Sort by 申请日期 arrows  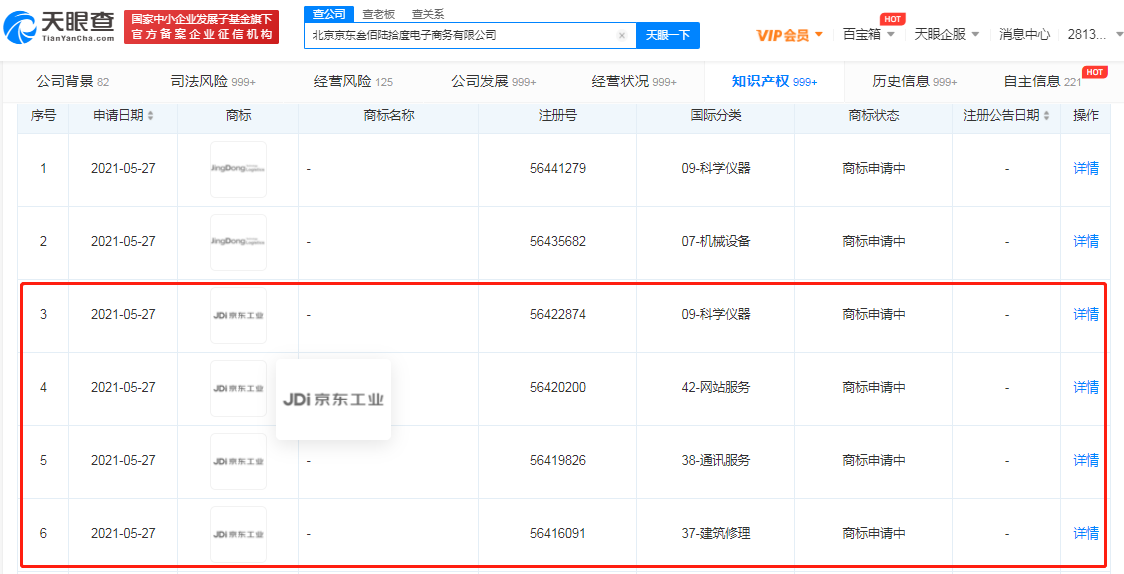click(151, 116)
